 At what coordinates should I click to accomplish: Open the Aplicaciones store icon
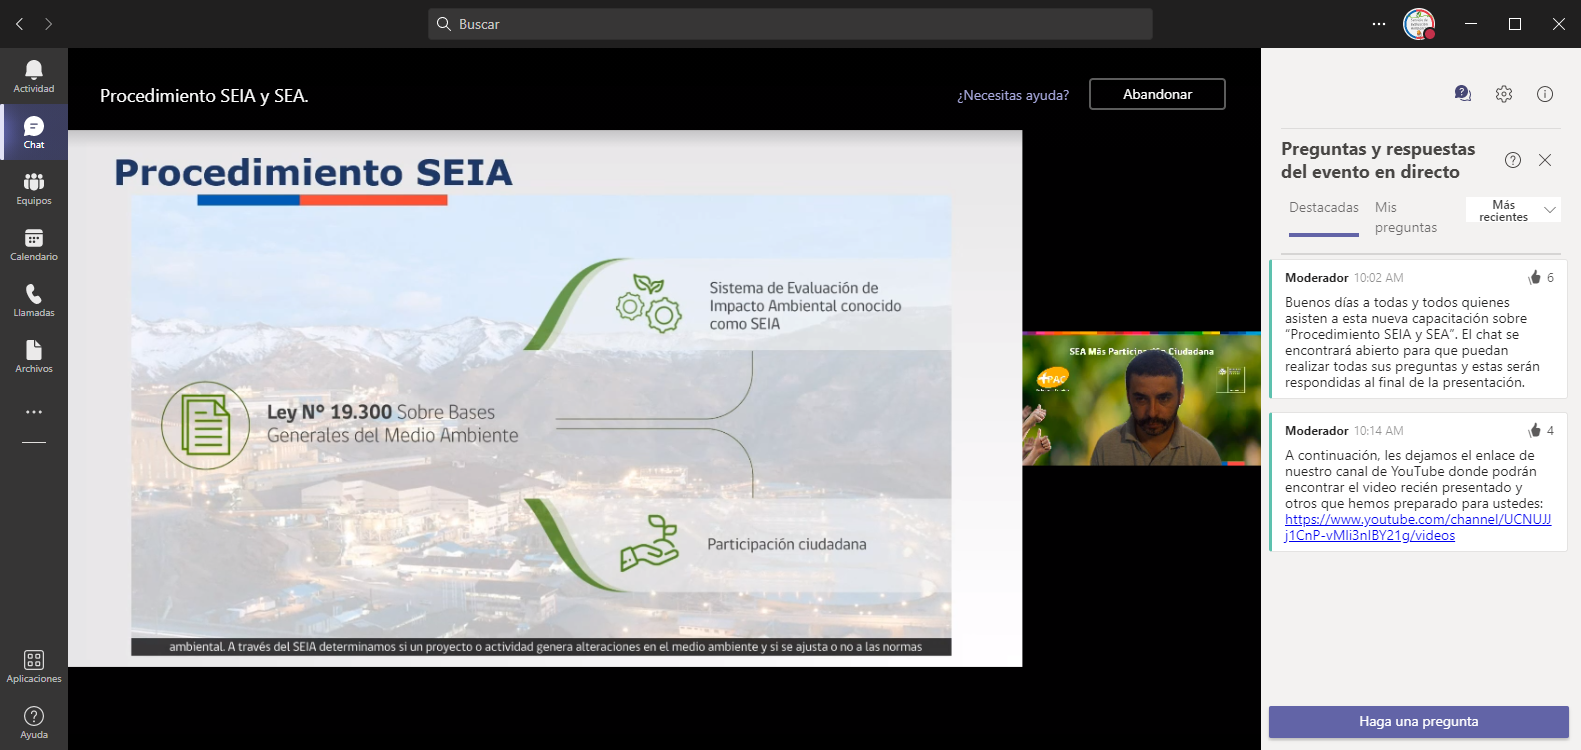[x=34, y=666]
